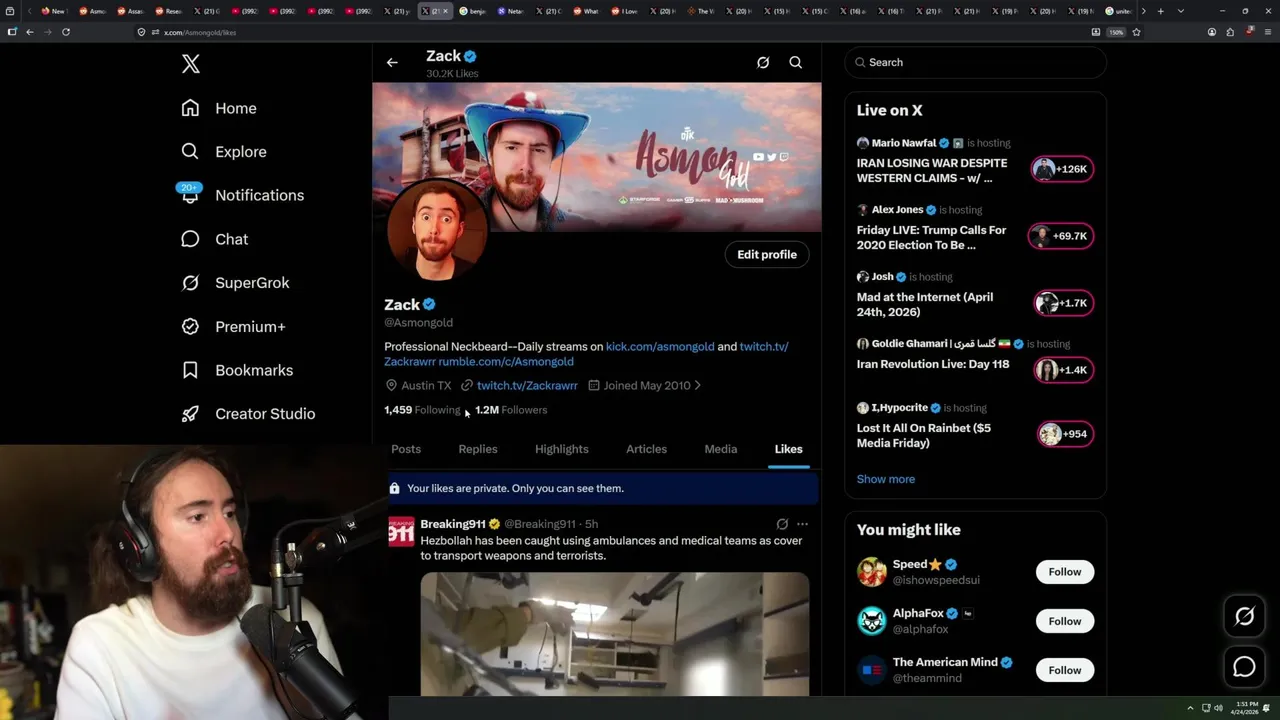This screenshot has width=1280, height=720.
Task: Join Alex Jones +69.7K live
Action: coord(1061,236)
